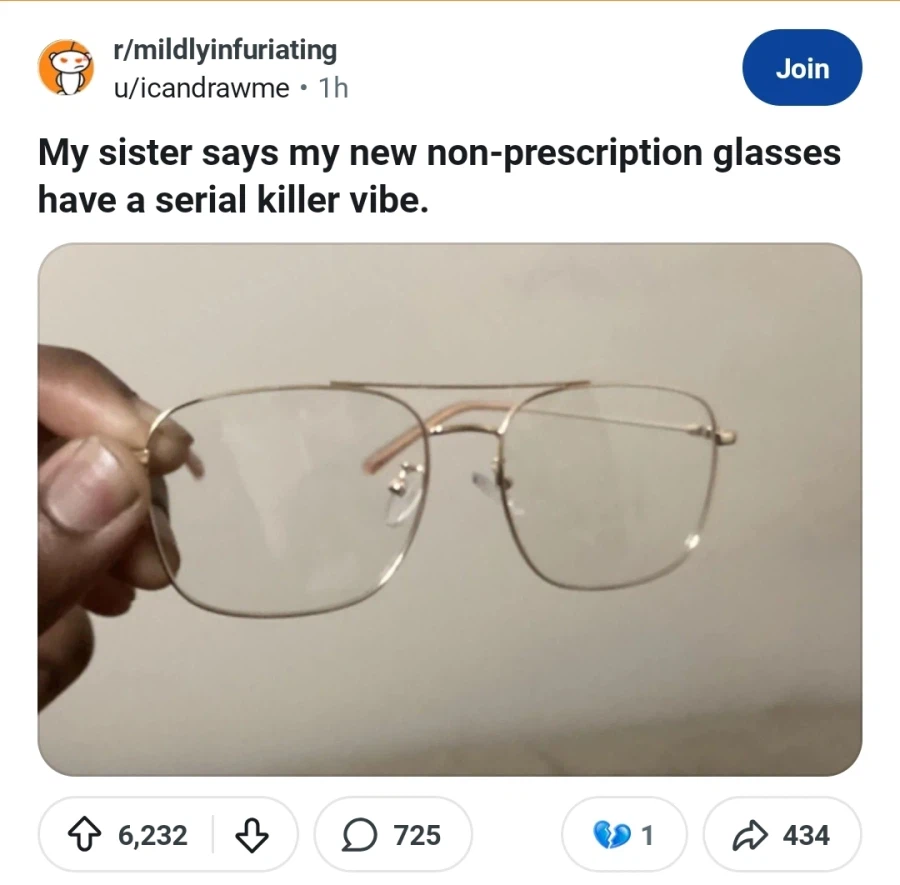
Task: Click the 6,232 vote count
Action: pyautogui.click(x=153, y=835)
